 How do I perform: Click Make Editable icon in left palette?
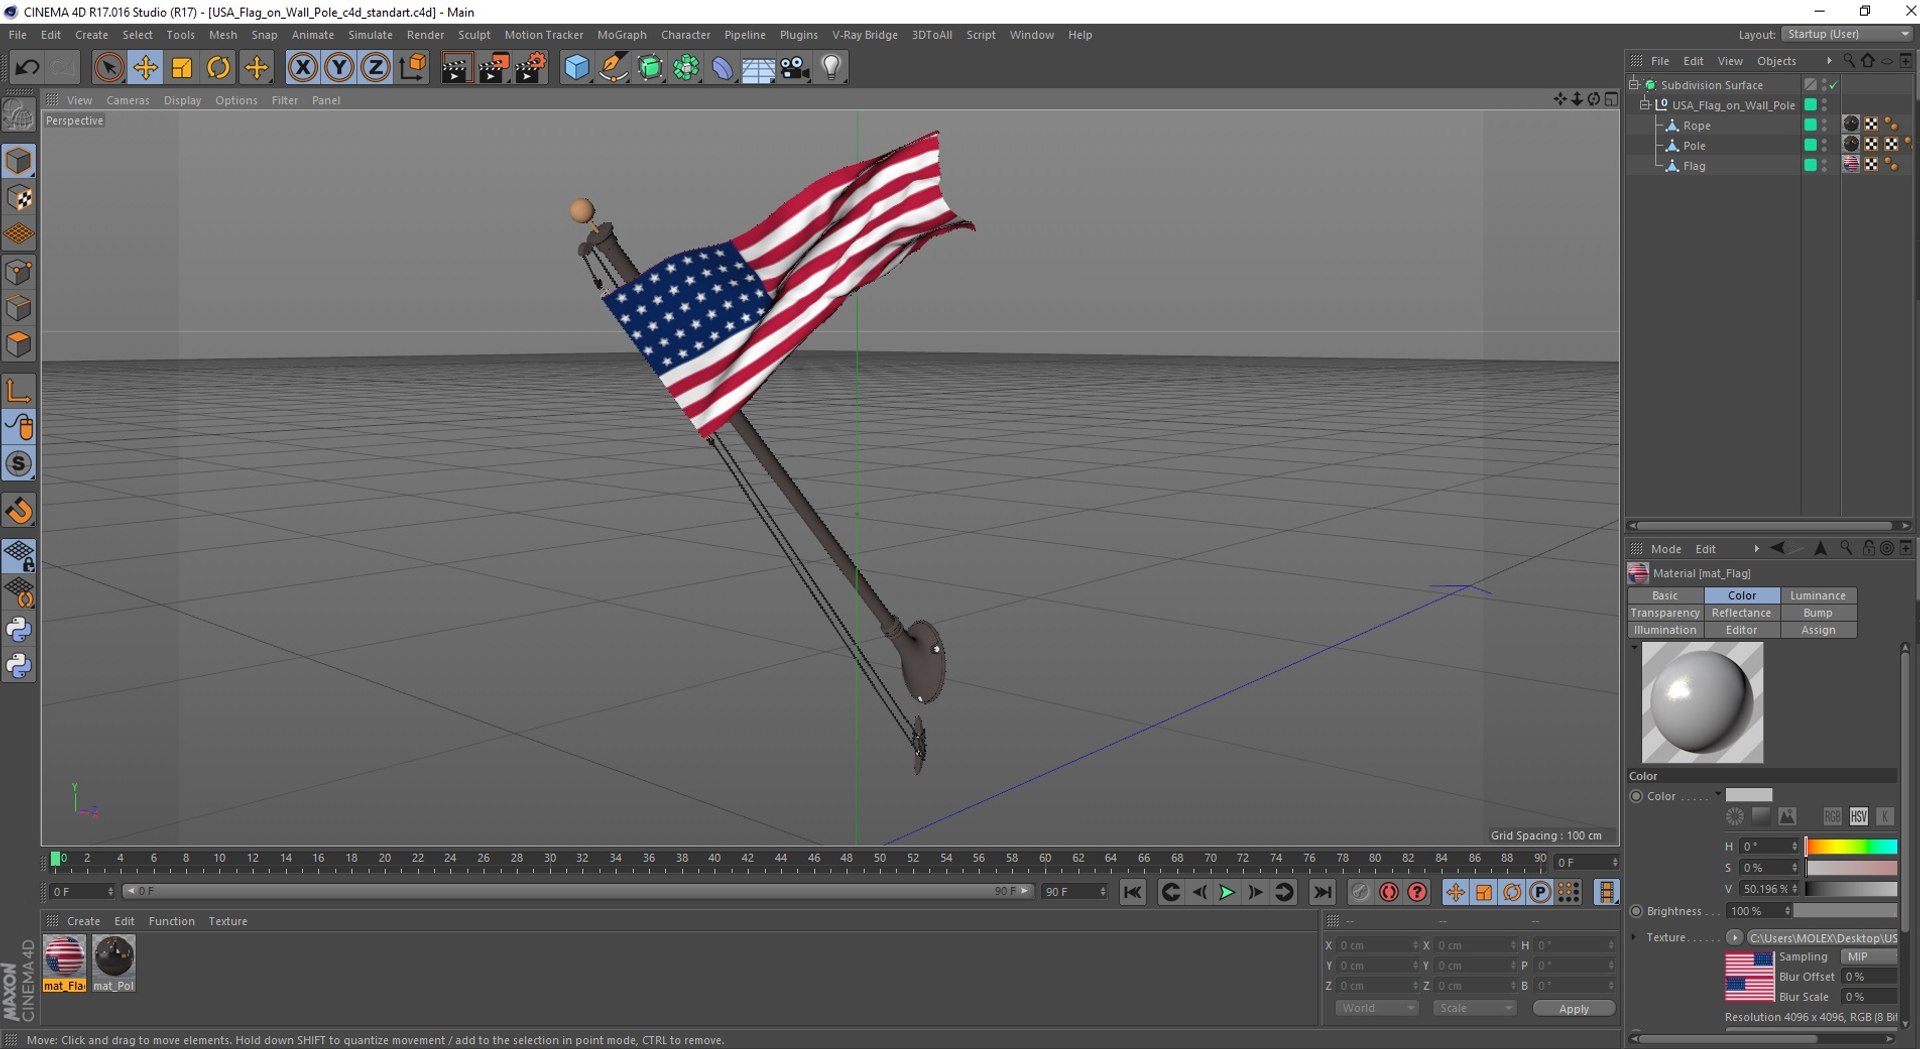click(x=19, y=116)
